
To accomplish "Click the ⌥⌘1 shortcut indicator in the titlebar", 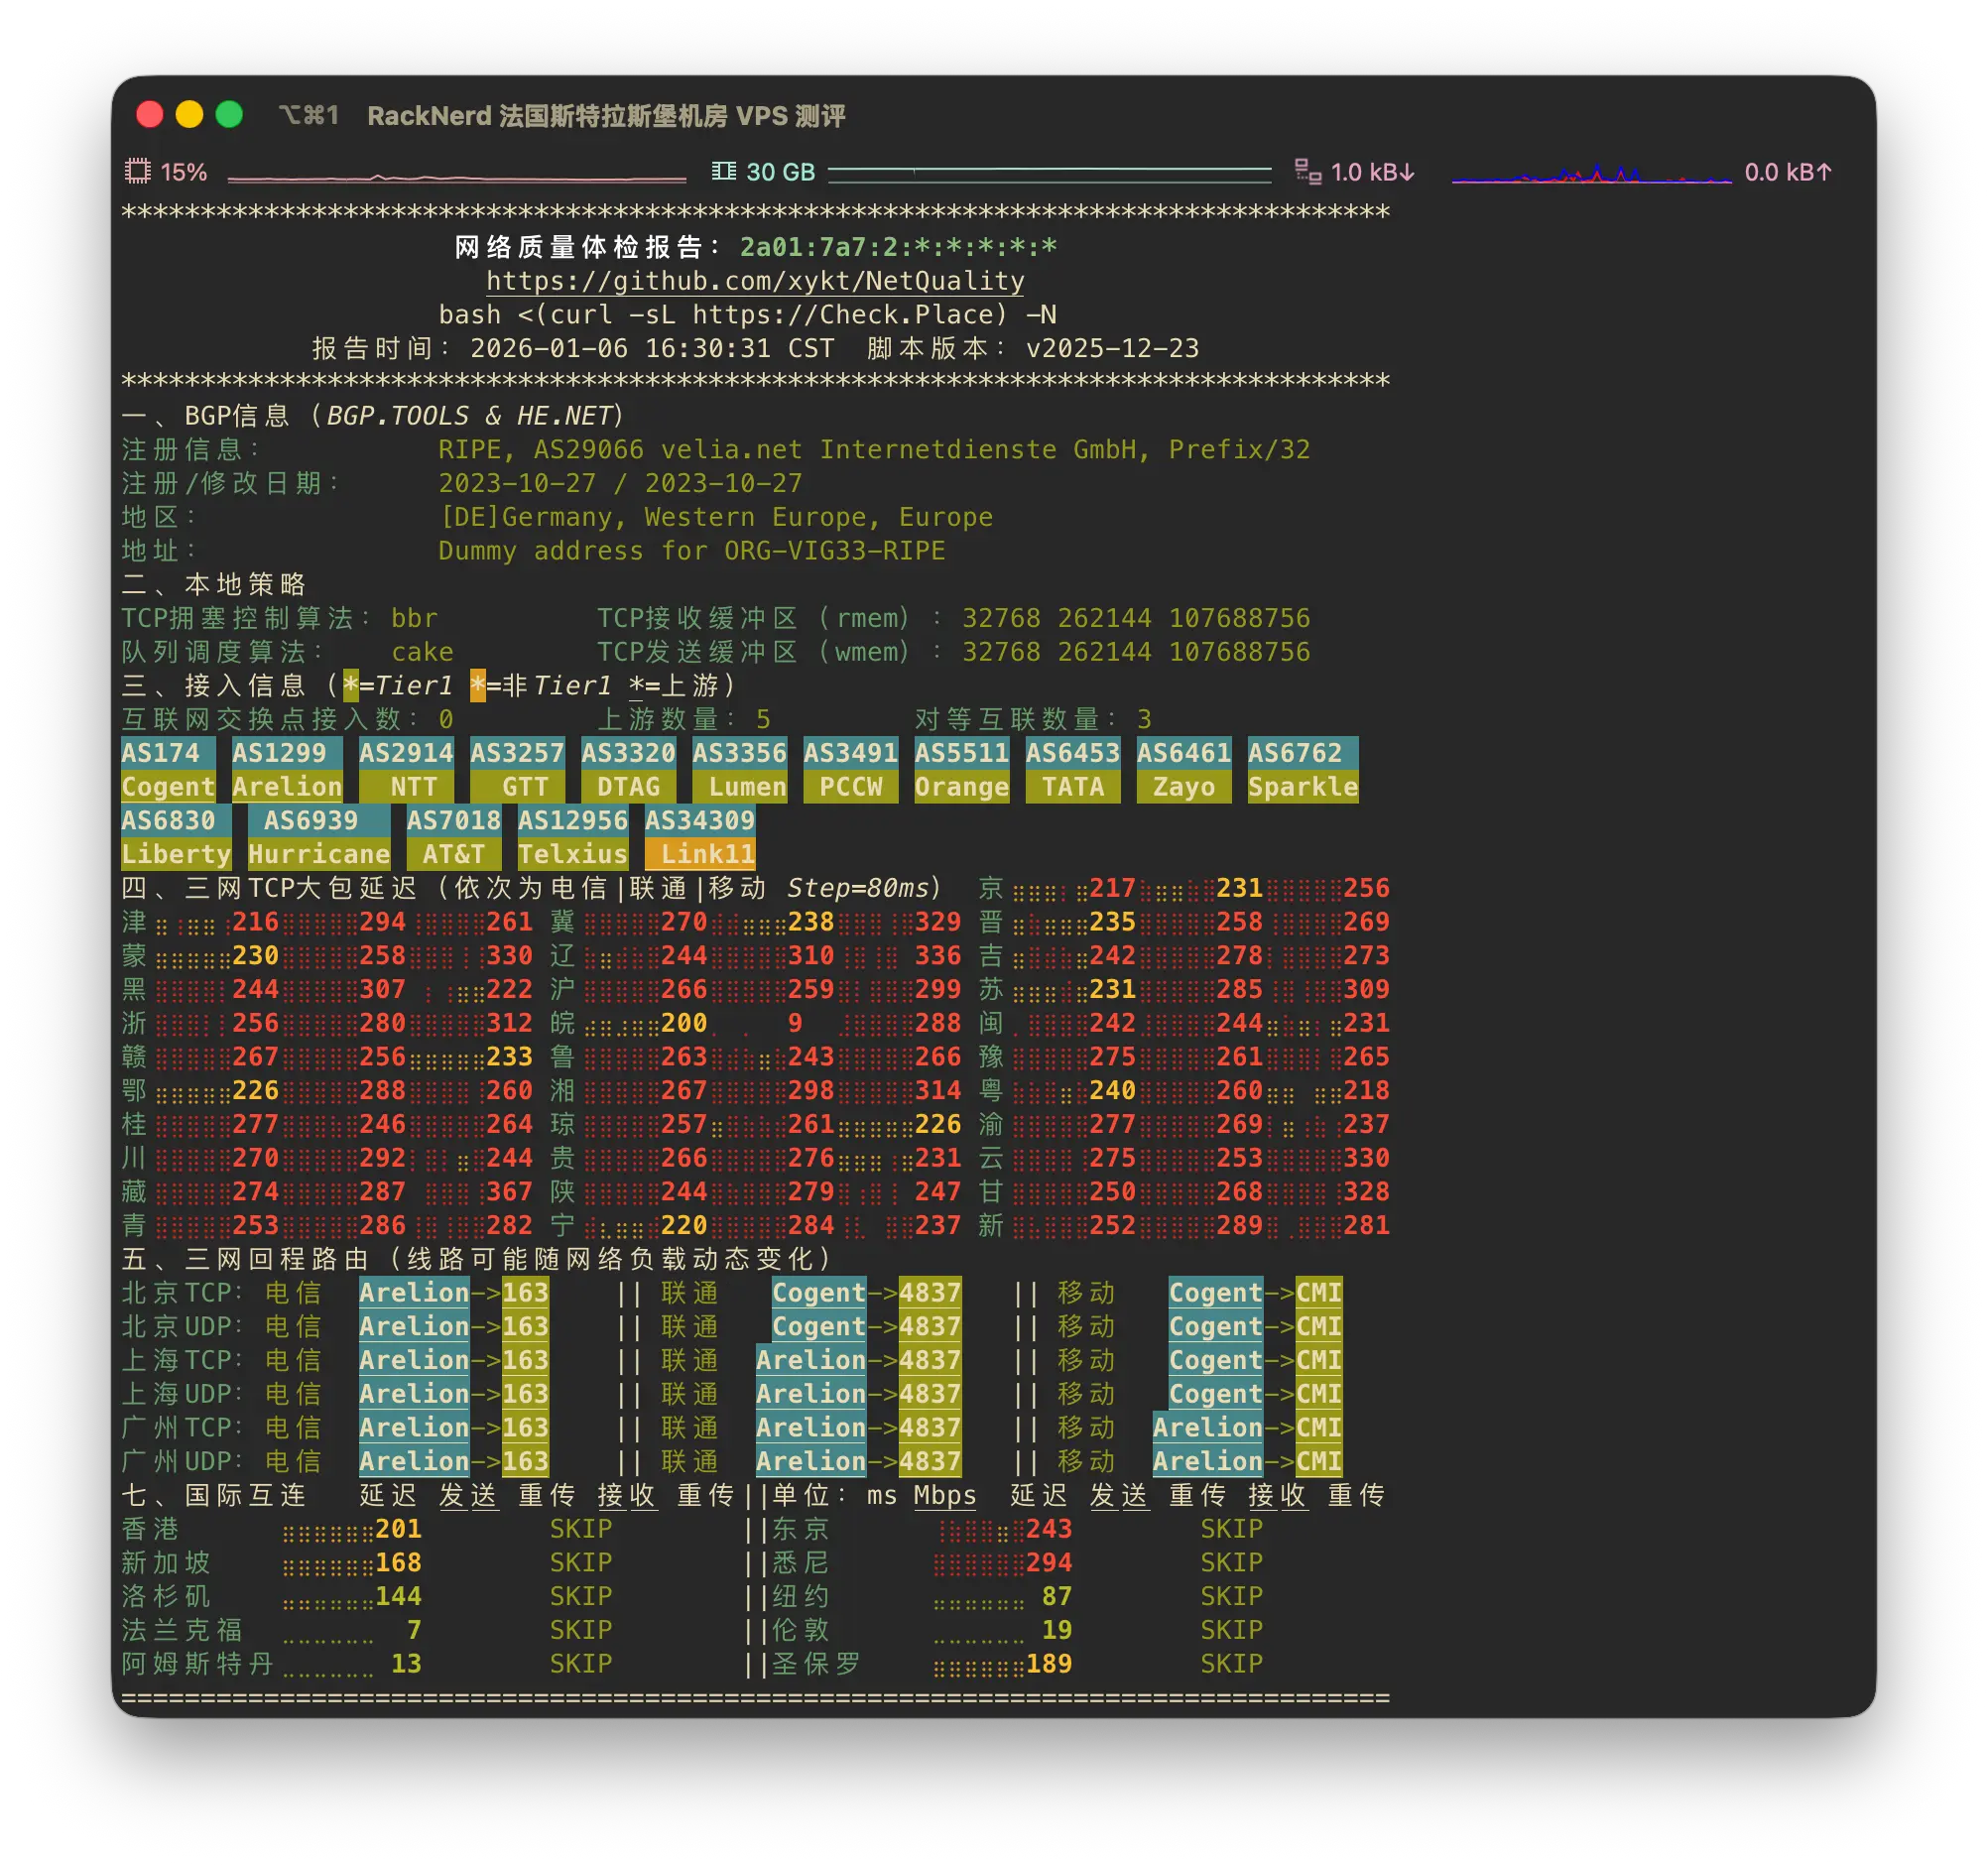I will click(308, 116).
